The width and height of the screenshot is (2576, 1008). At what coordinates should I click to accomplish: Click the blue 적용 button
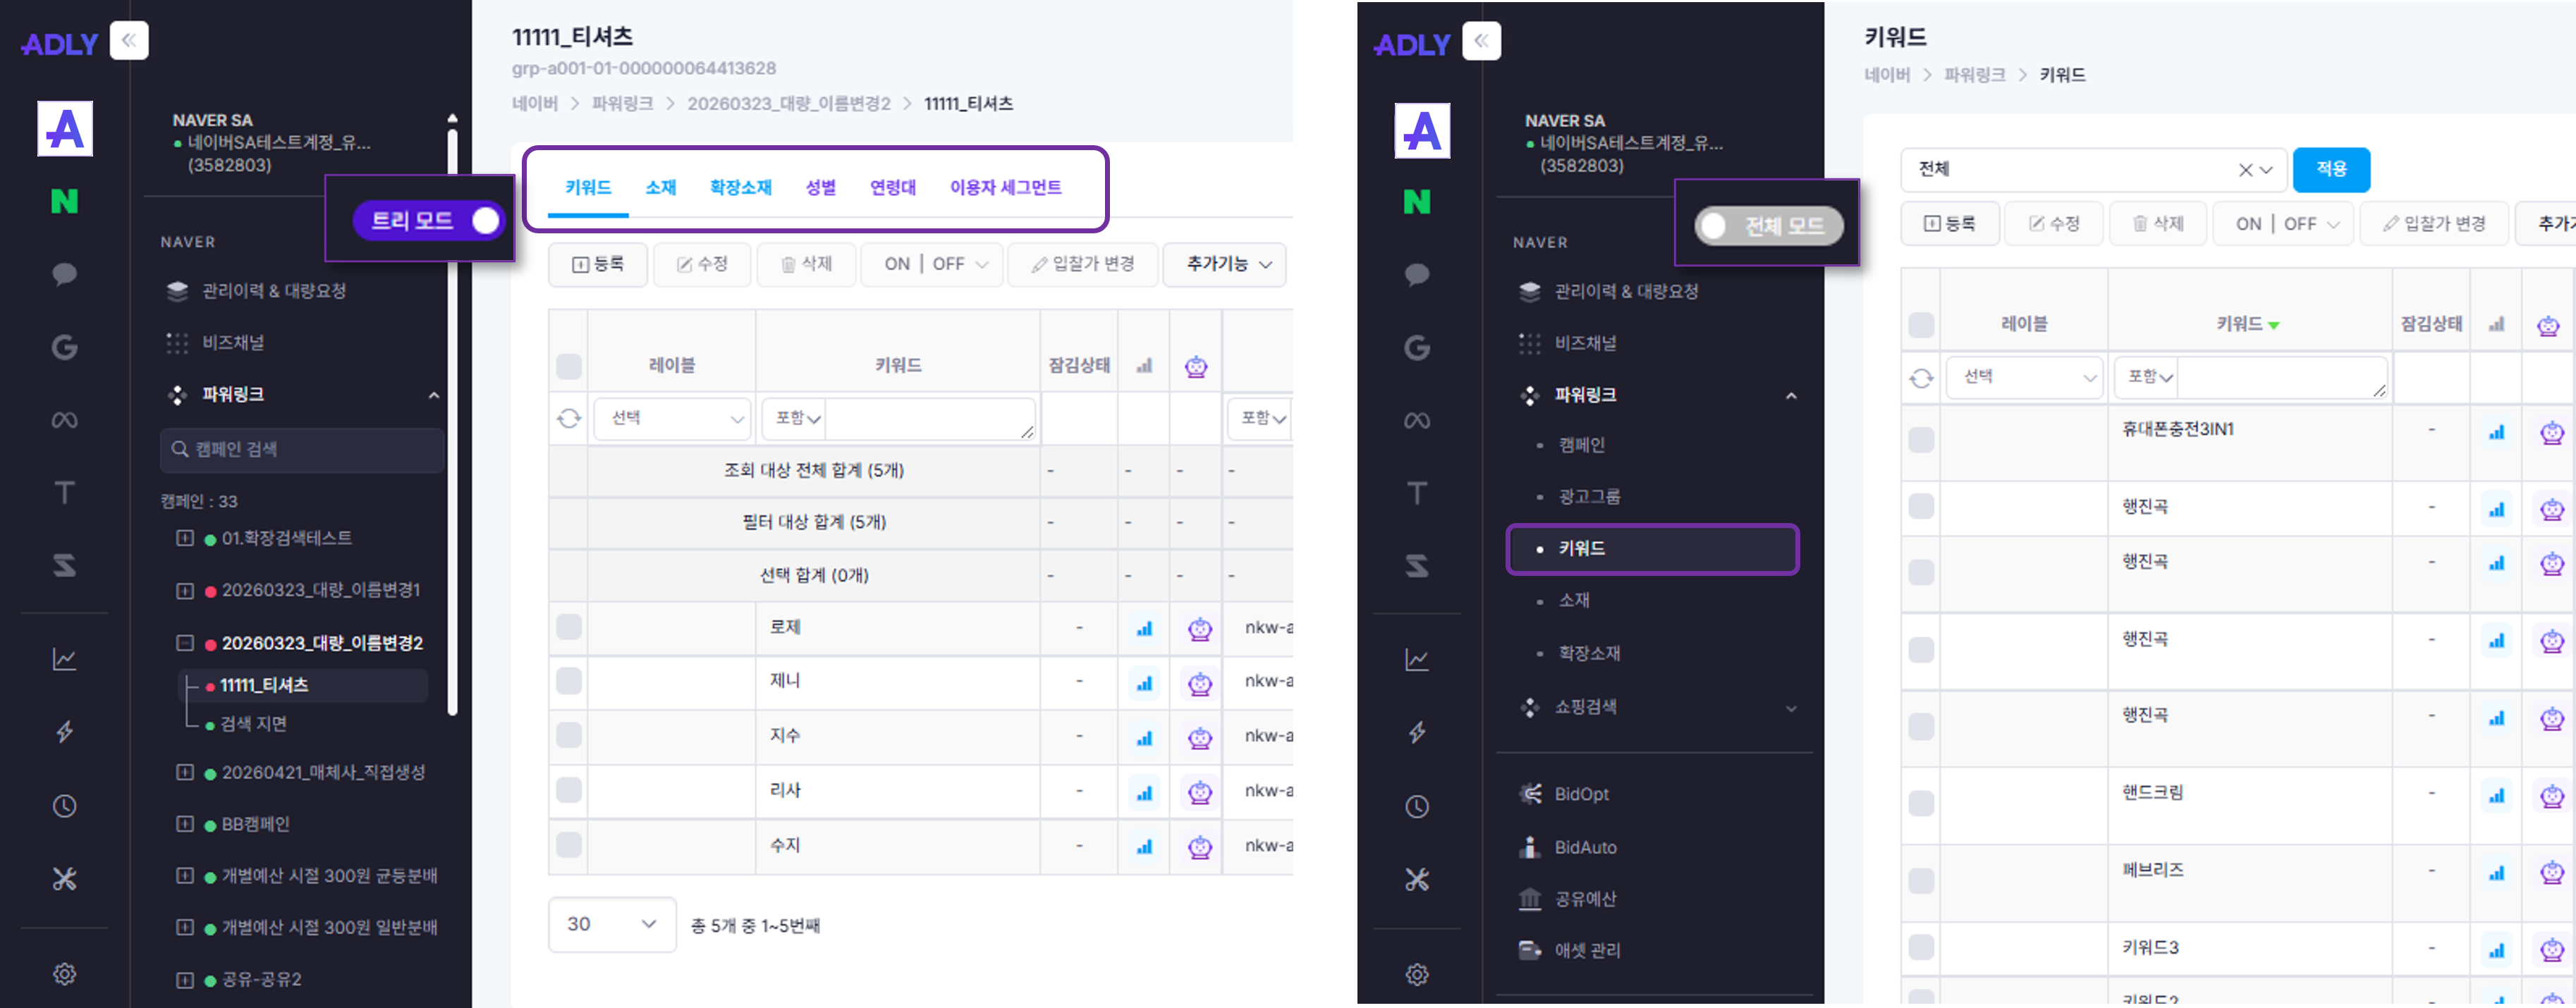[2331, 169]
